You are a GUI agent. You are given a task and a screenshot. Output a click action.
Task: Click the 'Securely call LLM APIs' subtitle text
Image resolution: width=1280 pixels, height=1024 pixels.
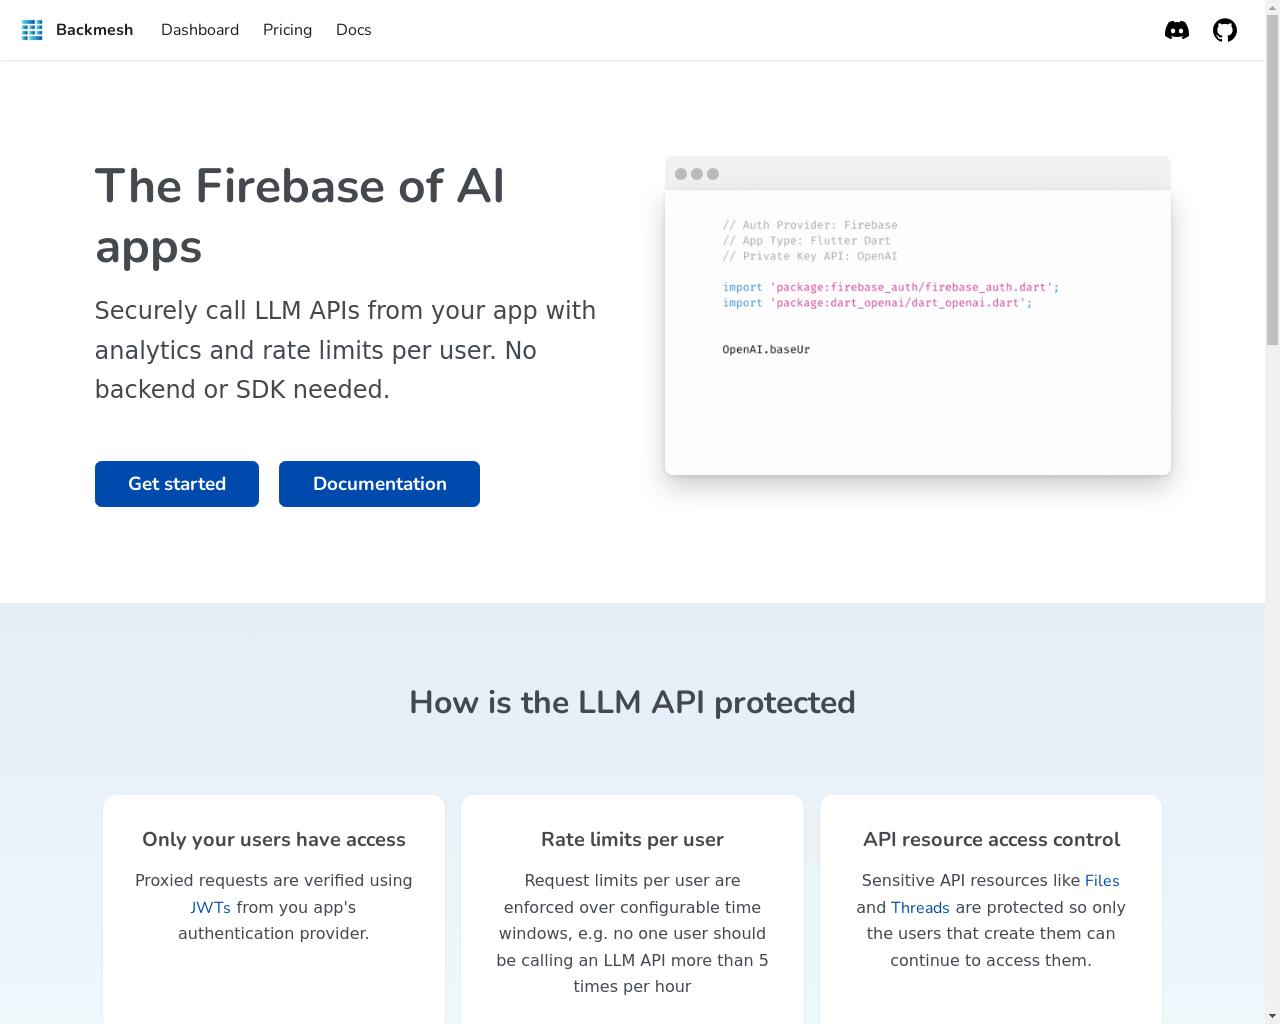point(345,350)
